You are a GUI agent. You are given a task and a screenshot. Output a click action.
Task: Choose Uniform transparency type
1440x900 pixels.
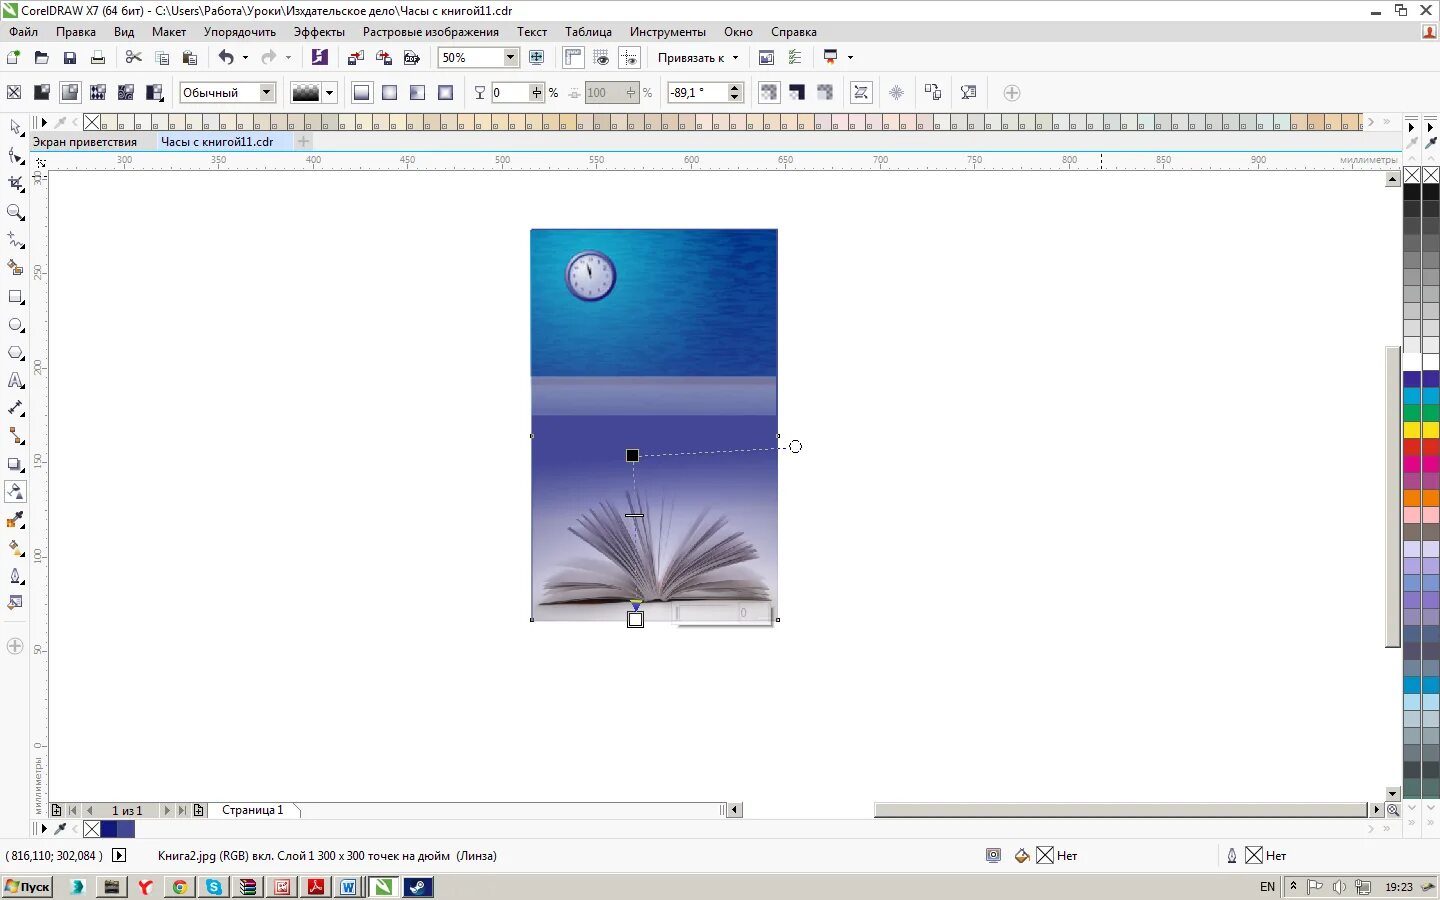point(42,93)
